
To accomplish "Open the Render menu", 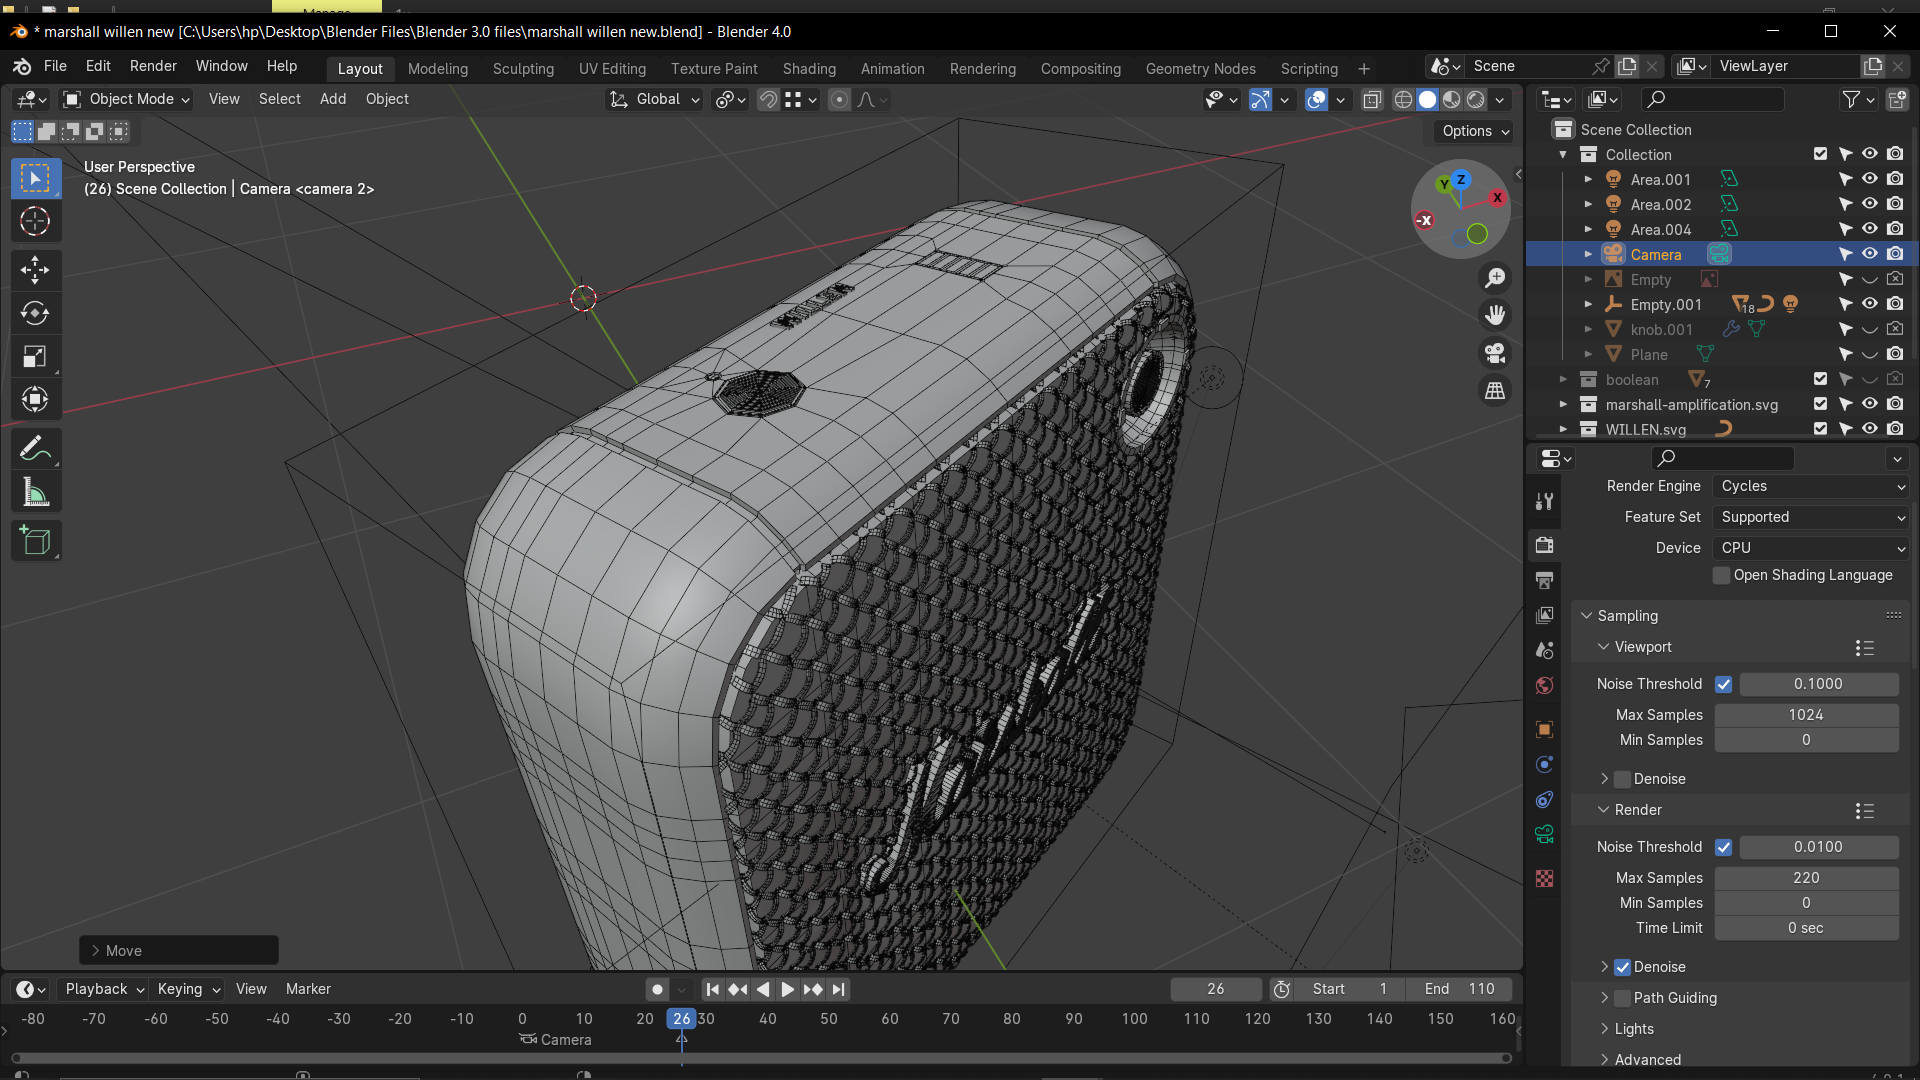I will coord(153,66).
